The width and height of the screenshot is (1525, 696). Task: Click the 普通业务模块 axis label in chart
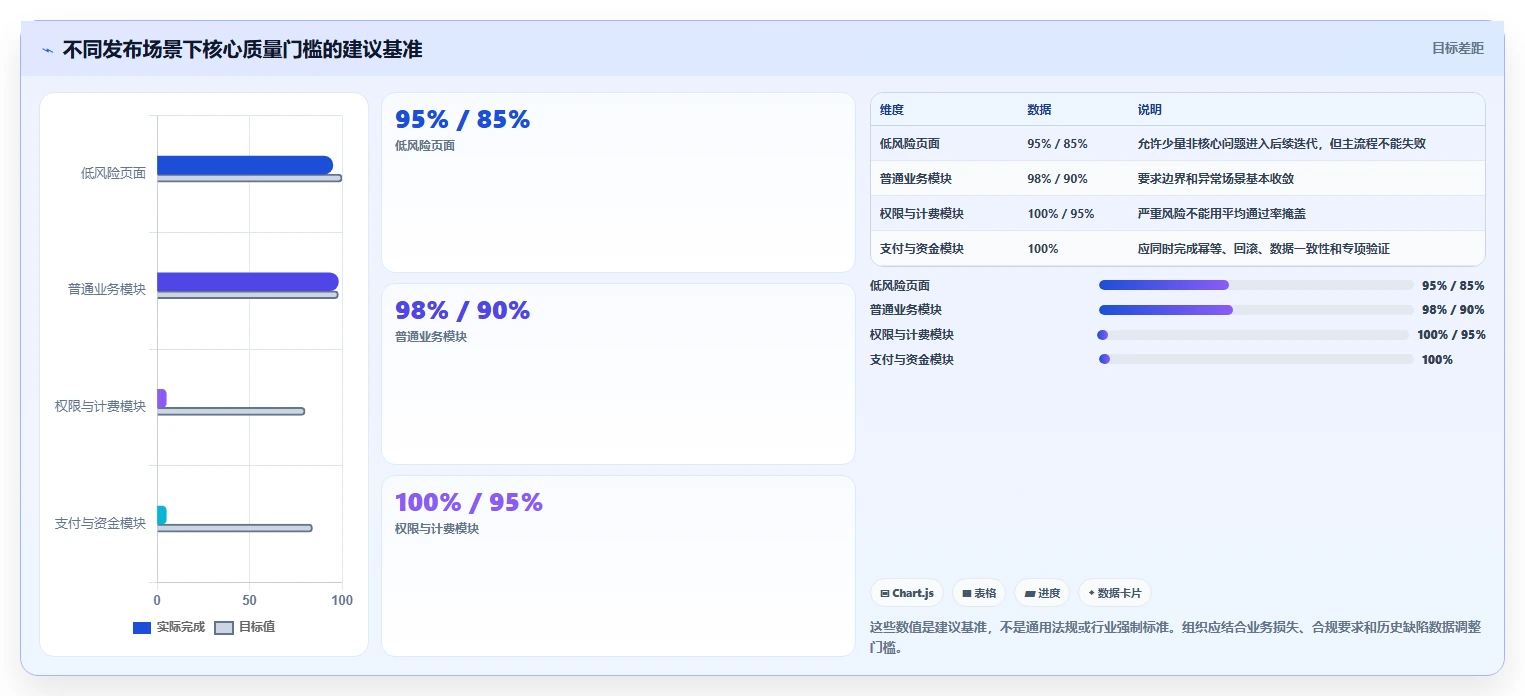tap(107, 289)
